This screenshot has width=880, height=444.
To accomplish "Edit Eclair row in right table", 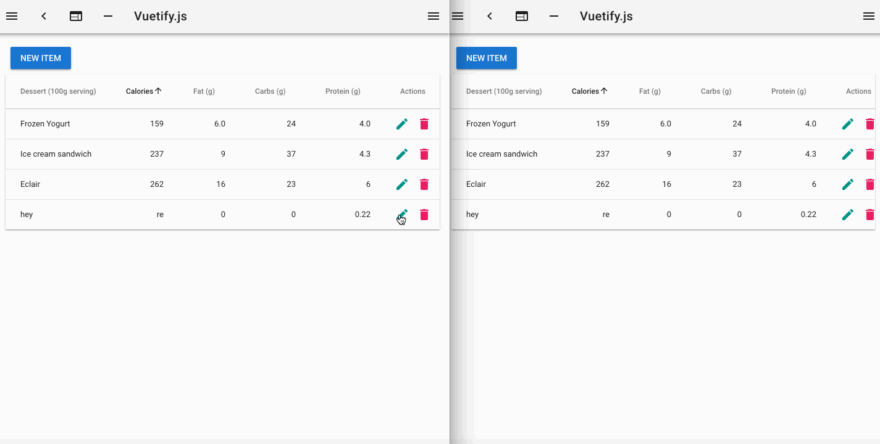I will pos(848,185).
